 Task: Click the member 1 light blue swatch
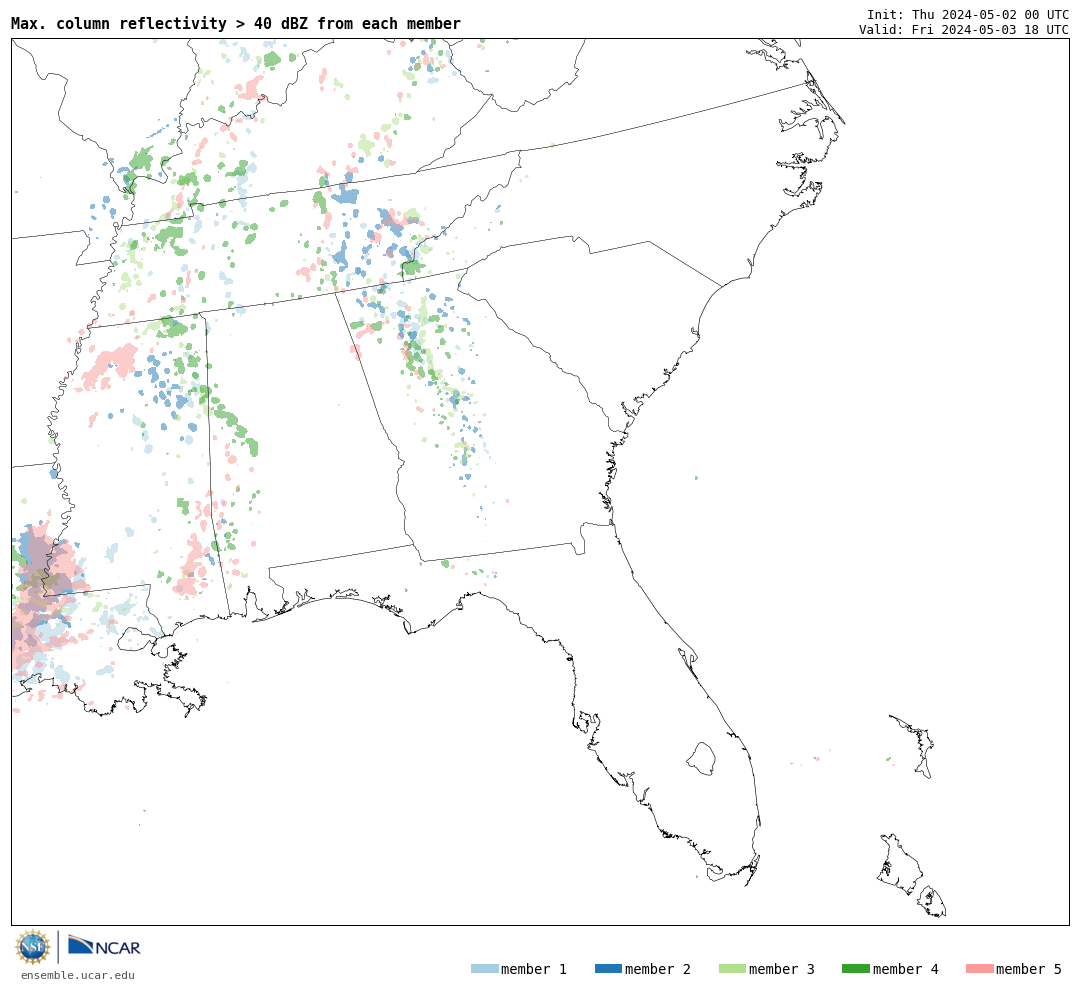click(x=484, y=969)
